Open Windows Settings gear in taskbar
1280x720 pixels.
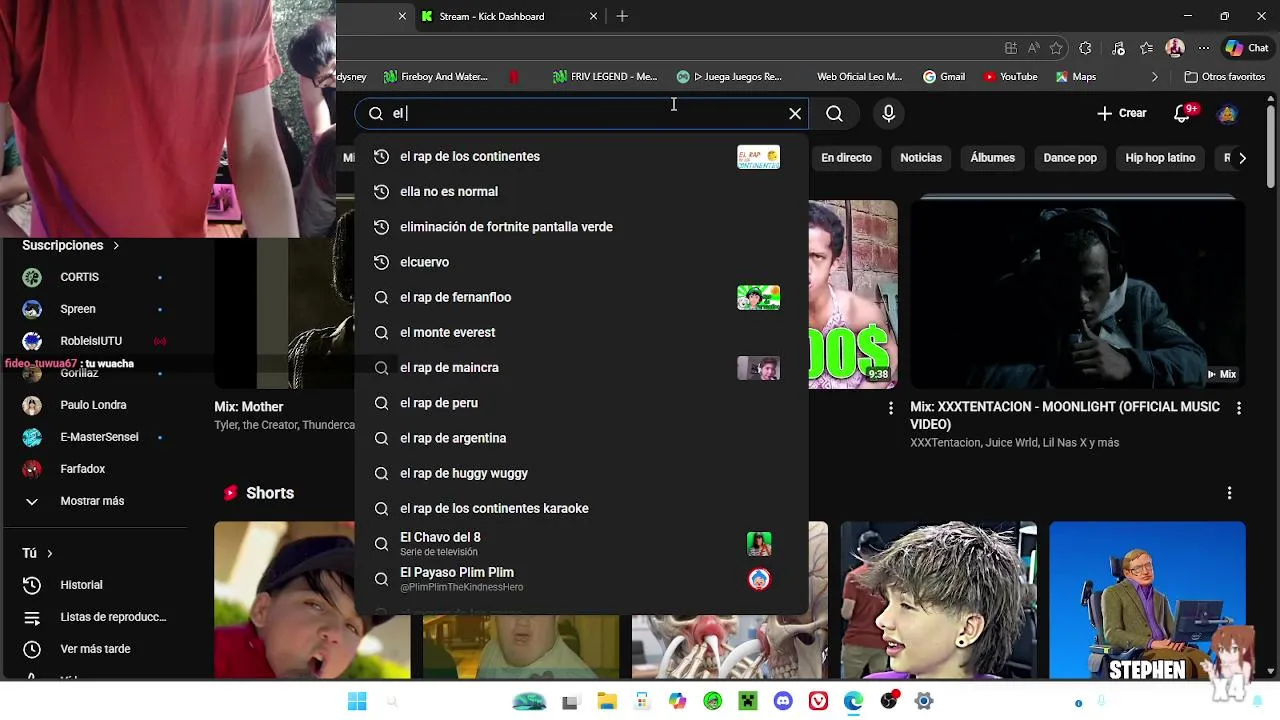click(x=924, y=702)
